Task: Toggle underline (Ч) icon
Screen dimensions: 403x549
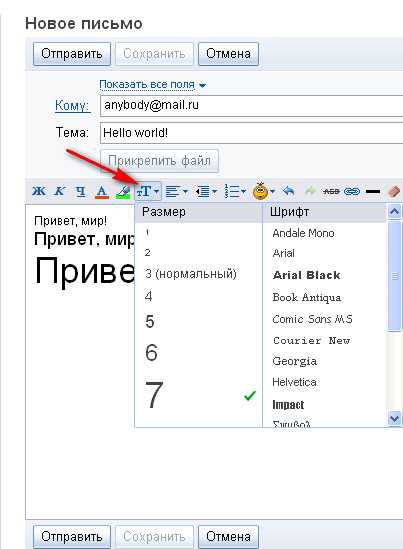Action: click(81, 192)
